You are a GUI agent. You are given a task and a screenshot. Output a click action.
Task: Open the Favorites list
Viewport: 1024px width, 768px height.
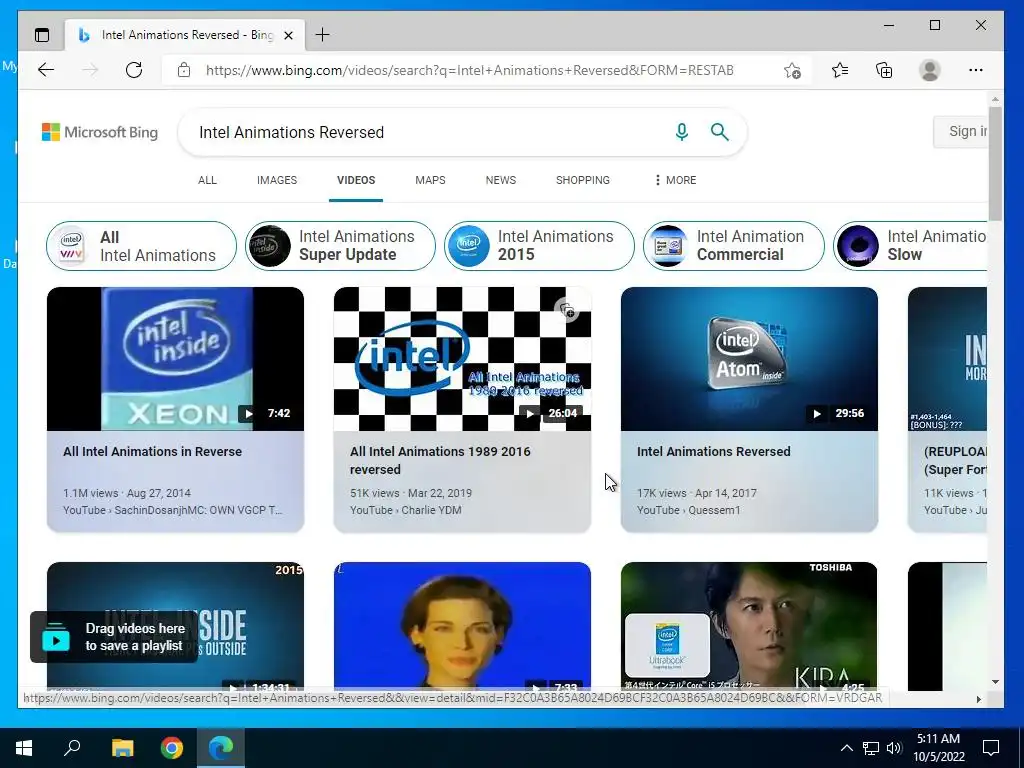pos(840,70)
